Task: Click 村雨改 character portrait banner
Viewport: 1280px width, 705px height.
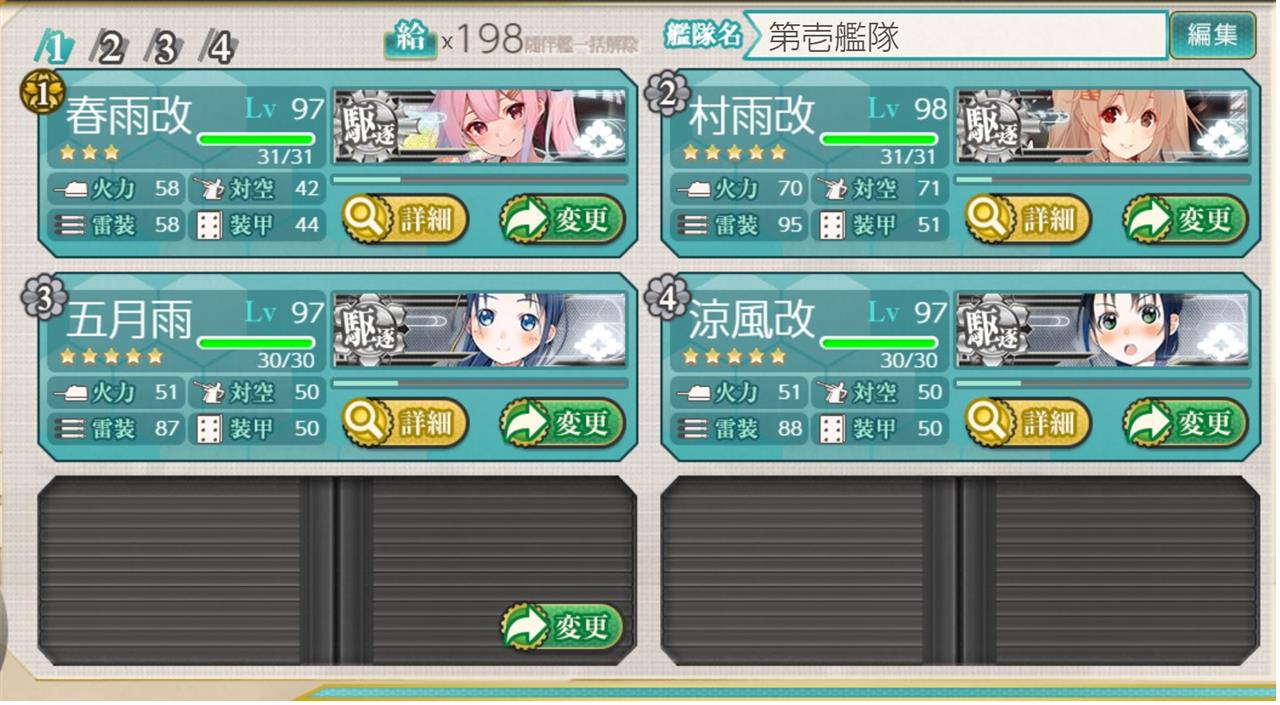Action: (x=1103, y=127)
